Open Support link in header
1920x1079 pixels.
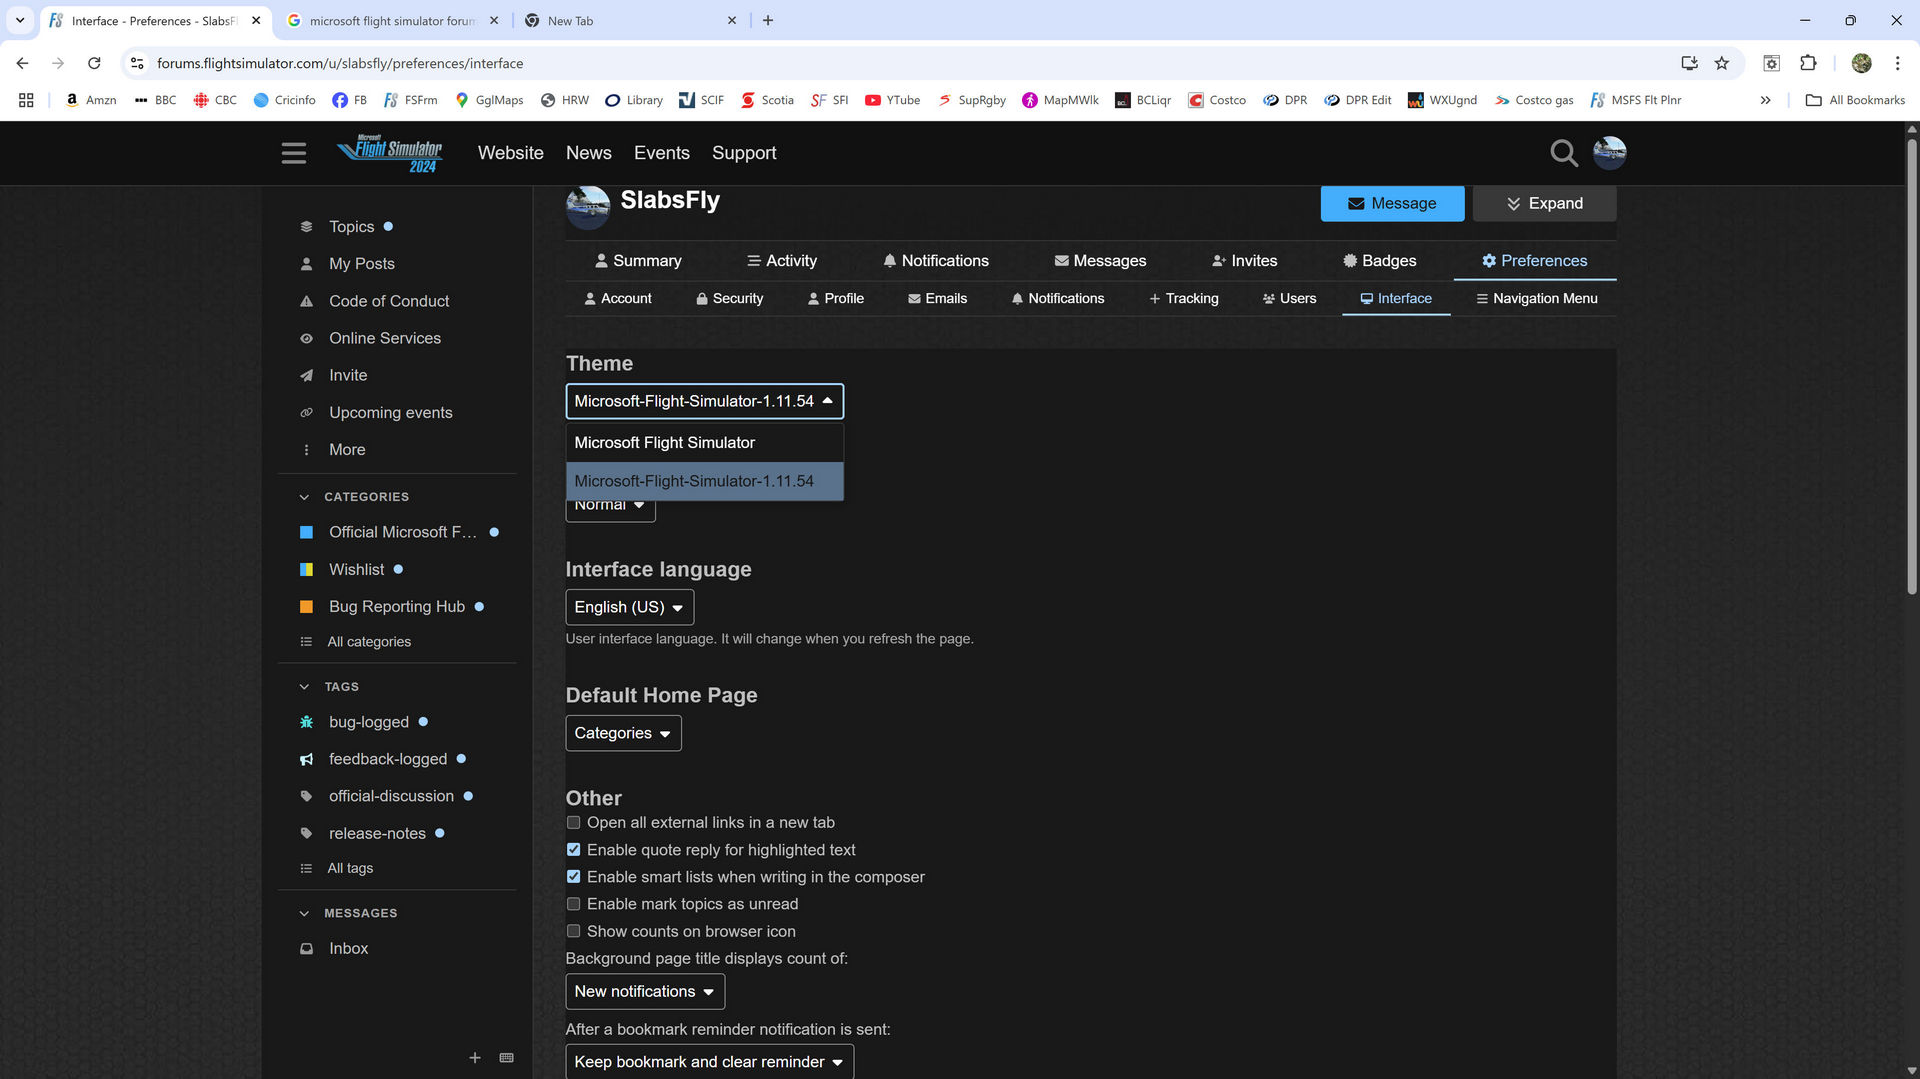[x=744, y=153]
